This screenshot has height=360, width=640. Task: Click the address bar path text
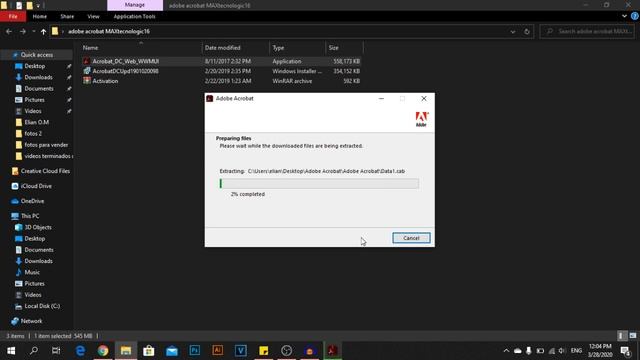[x=109, y=31]
